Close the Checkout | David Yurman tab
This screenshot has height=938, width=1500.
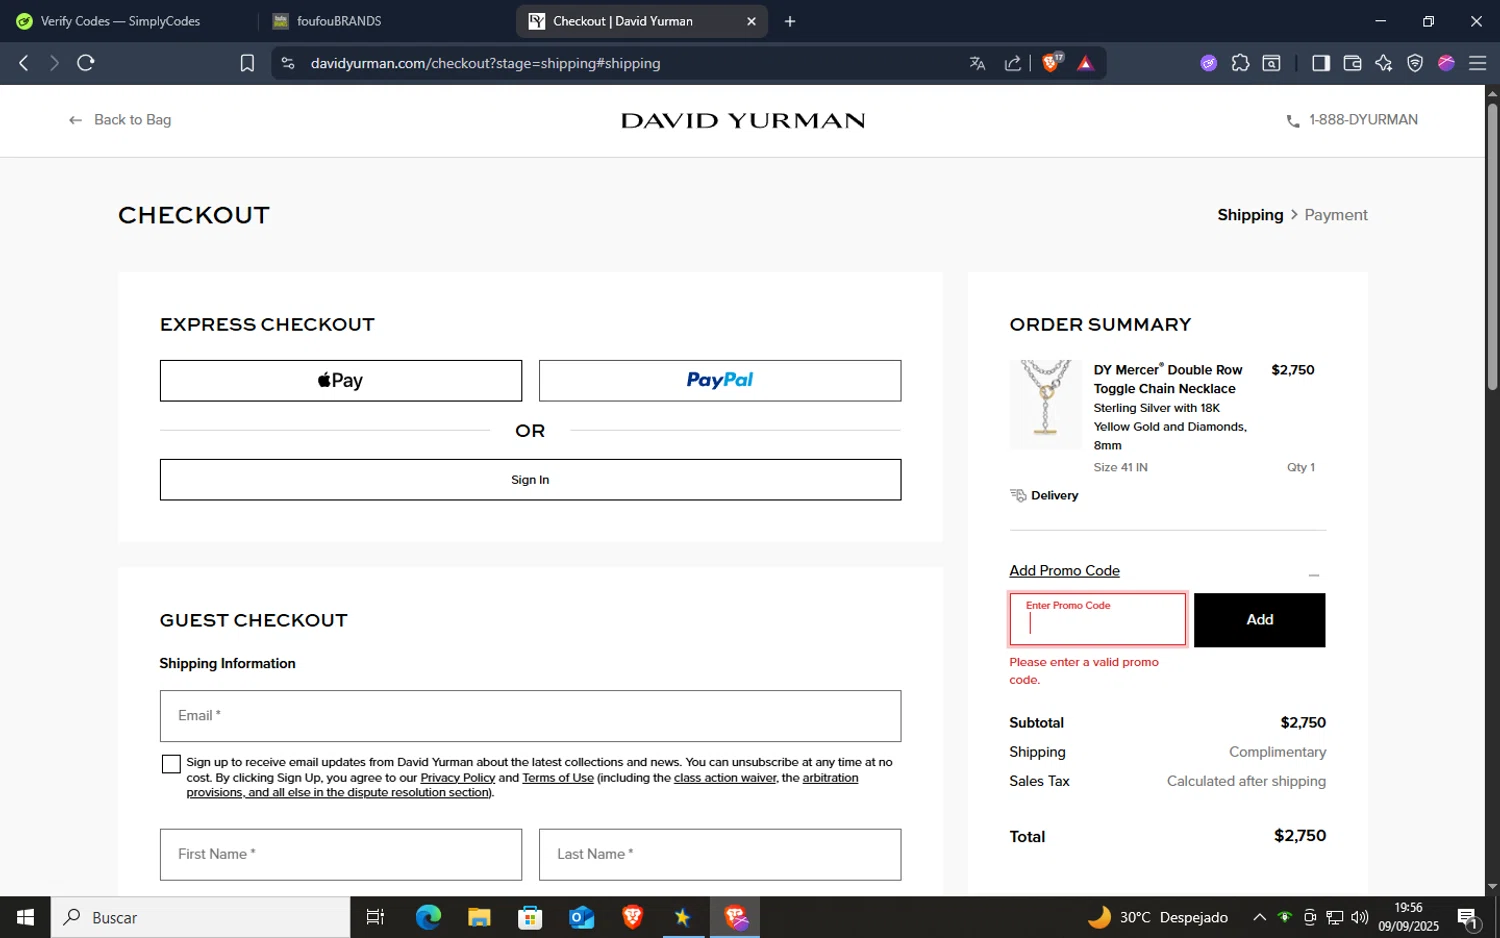[x=751, y=21]
